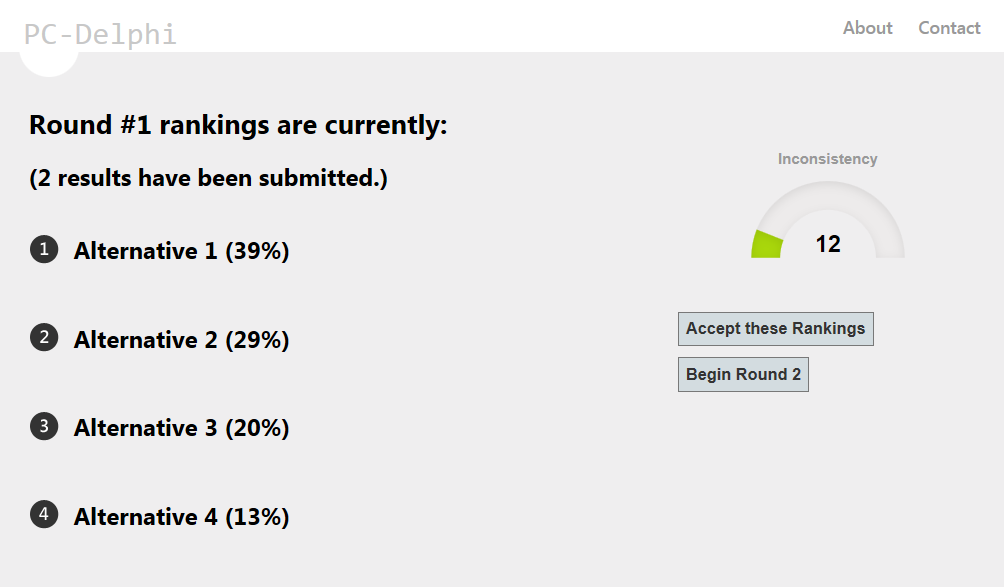Click the rank 2 number badge

point(44,338)
